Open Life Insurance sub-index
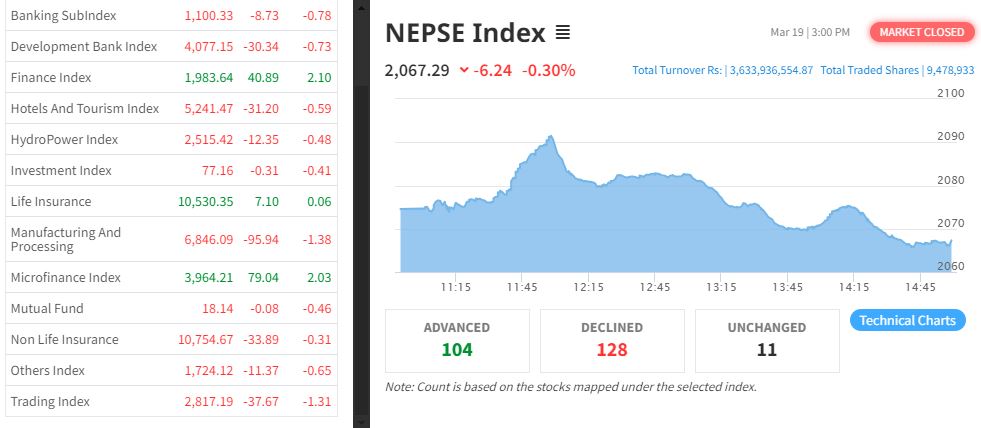The width and height of the screenshot is (981, 428). point(50,201)
